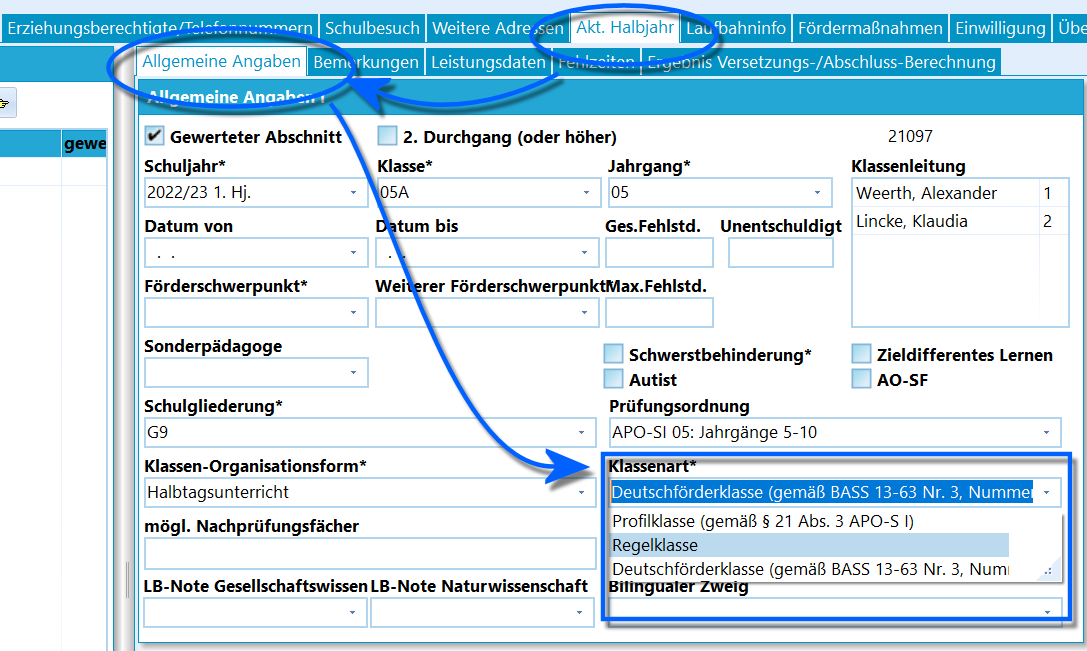The image size is (1087, 651).
Task: Select the Allgemeine Angaben sub-tab
Action: pyautogui.click(x=221, y=61)
